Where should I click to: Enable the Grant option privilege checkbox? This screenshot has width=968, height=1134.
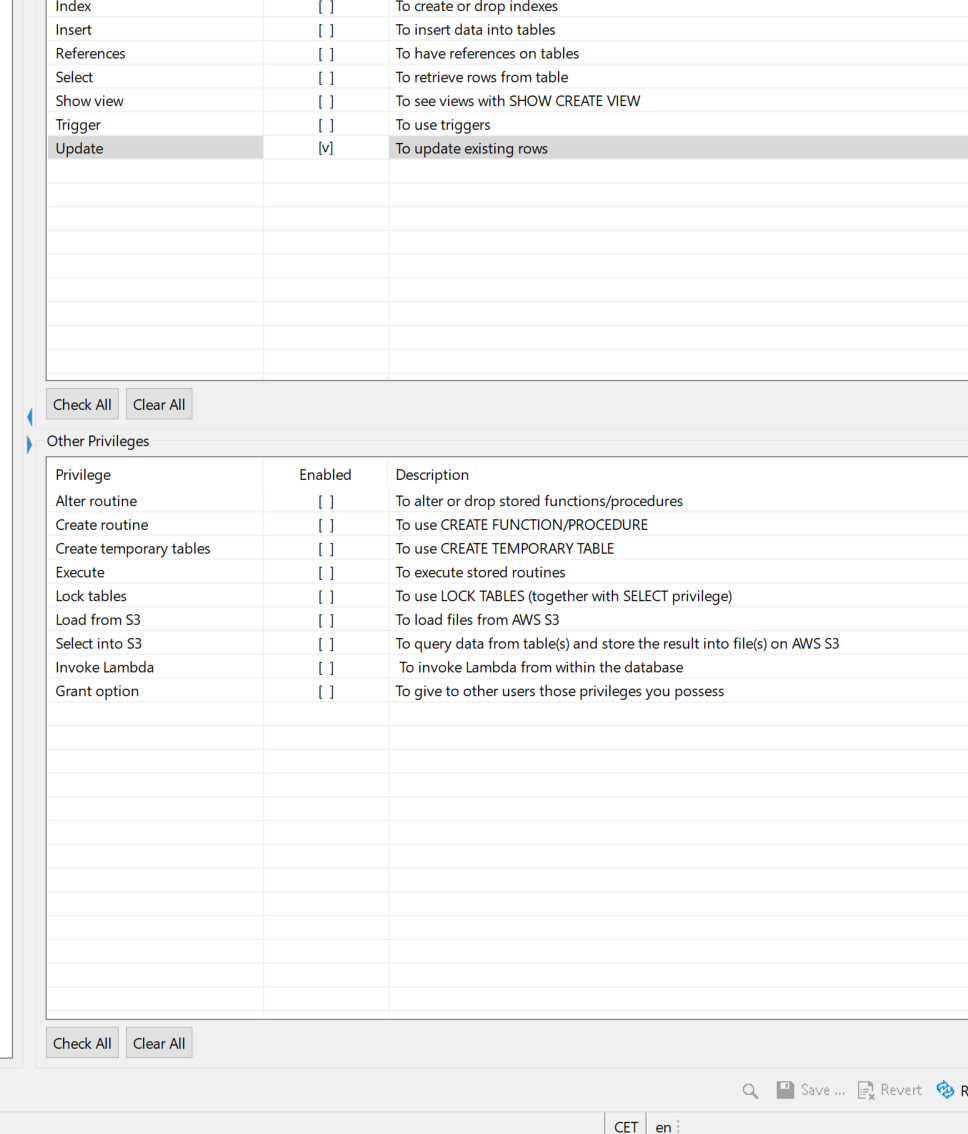tap(326, 691)
